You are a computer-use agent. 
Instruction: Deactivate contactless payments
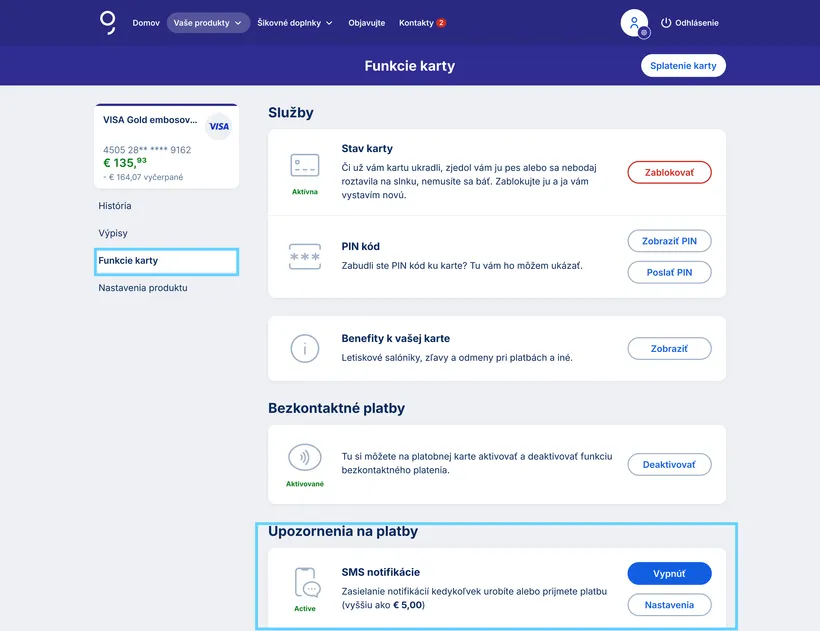tap(669, 464)
